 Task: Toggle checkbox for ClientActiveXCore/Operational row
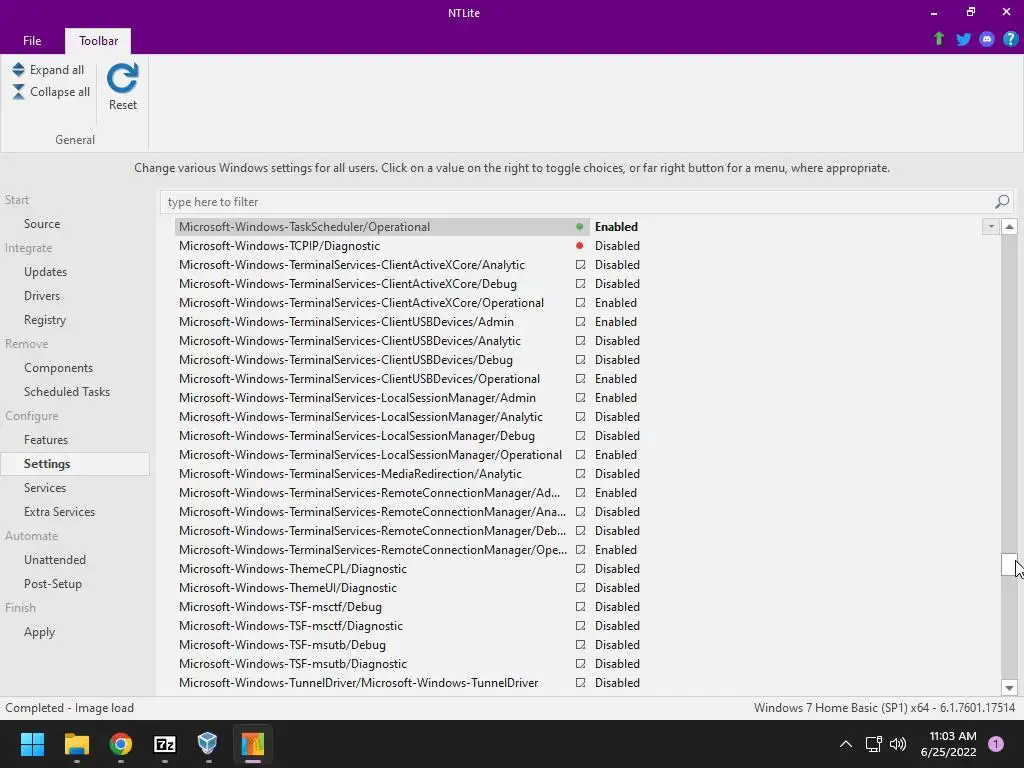(580, 302)
